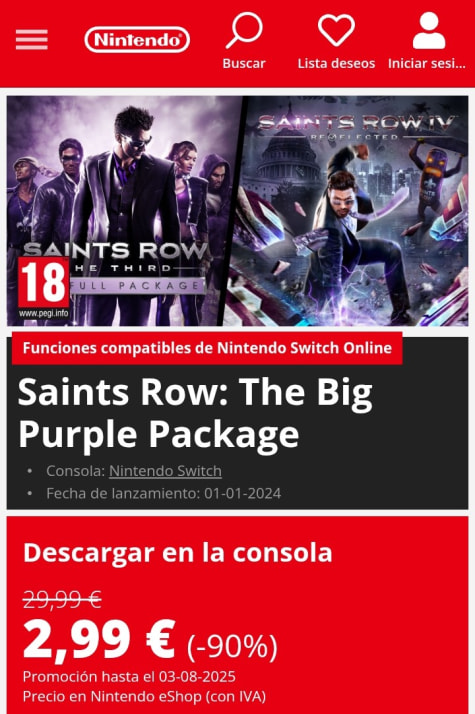Click the Promoción hasta el 03-08-2025 text
The image size is (475, 714).
(129, 677)
